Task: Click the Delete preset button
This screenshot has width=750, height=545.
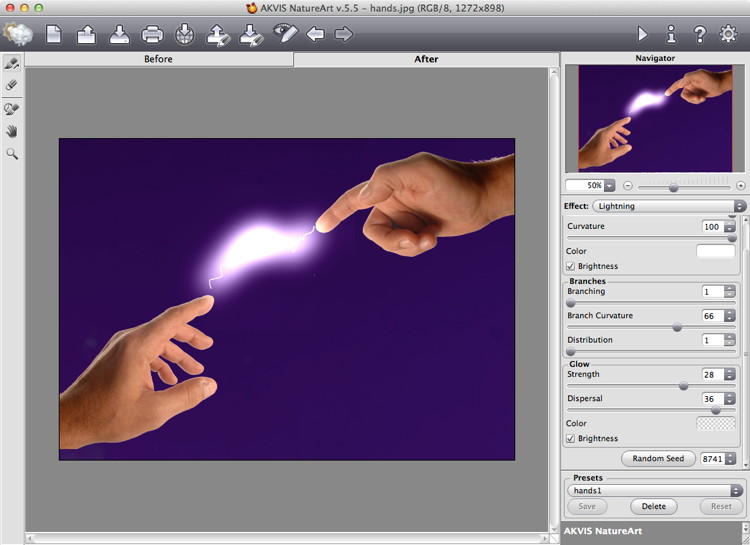Action: pos(654,506)
